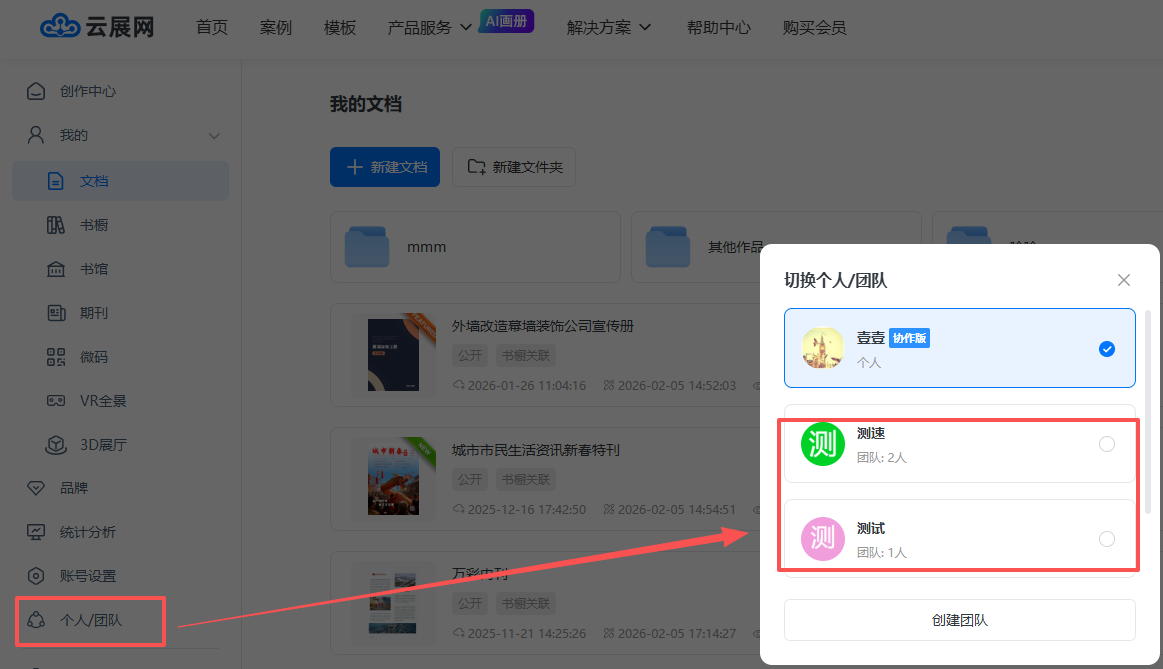Select the 测速 team radio button

1106,444
